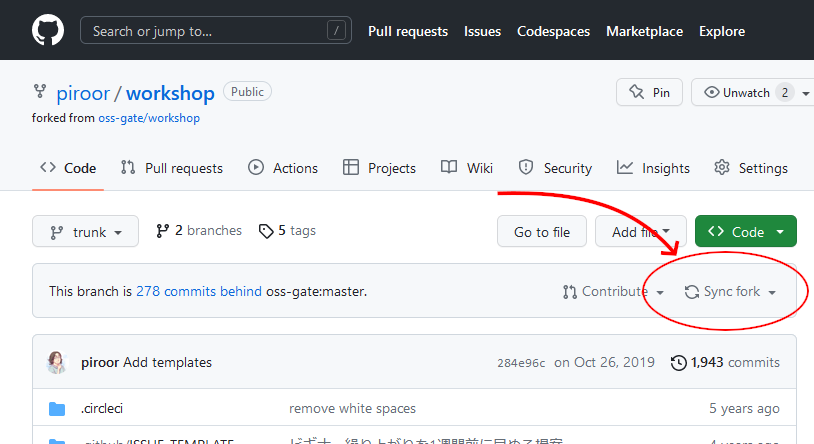Viewport: 814px width, 444px height.
Task: Switch to the Insights tab
Action: pos(653,168)
